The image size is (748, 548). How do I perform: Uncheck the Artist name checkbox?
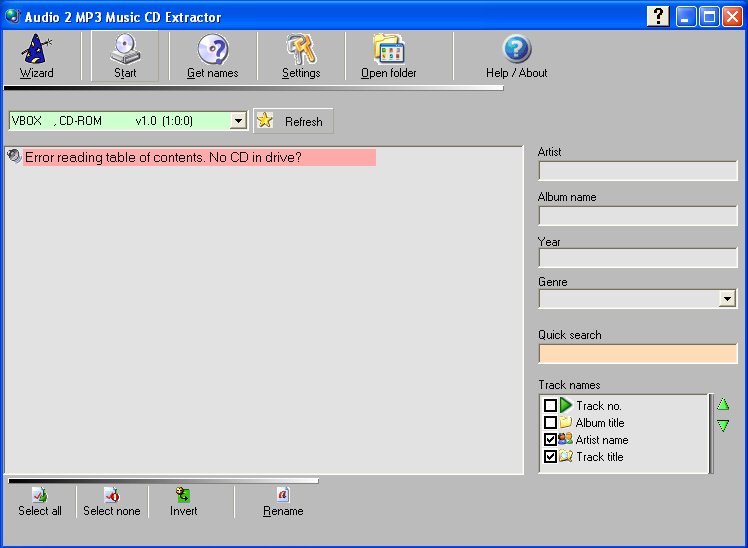(x=550, y=439)
